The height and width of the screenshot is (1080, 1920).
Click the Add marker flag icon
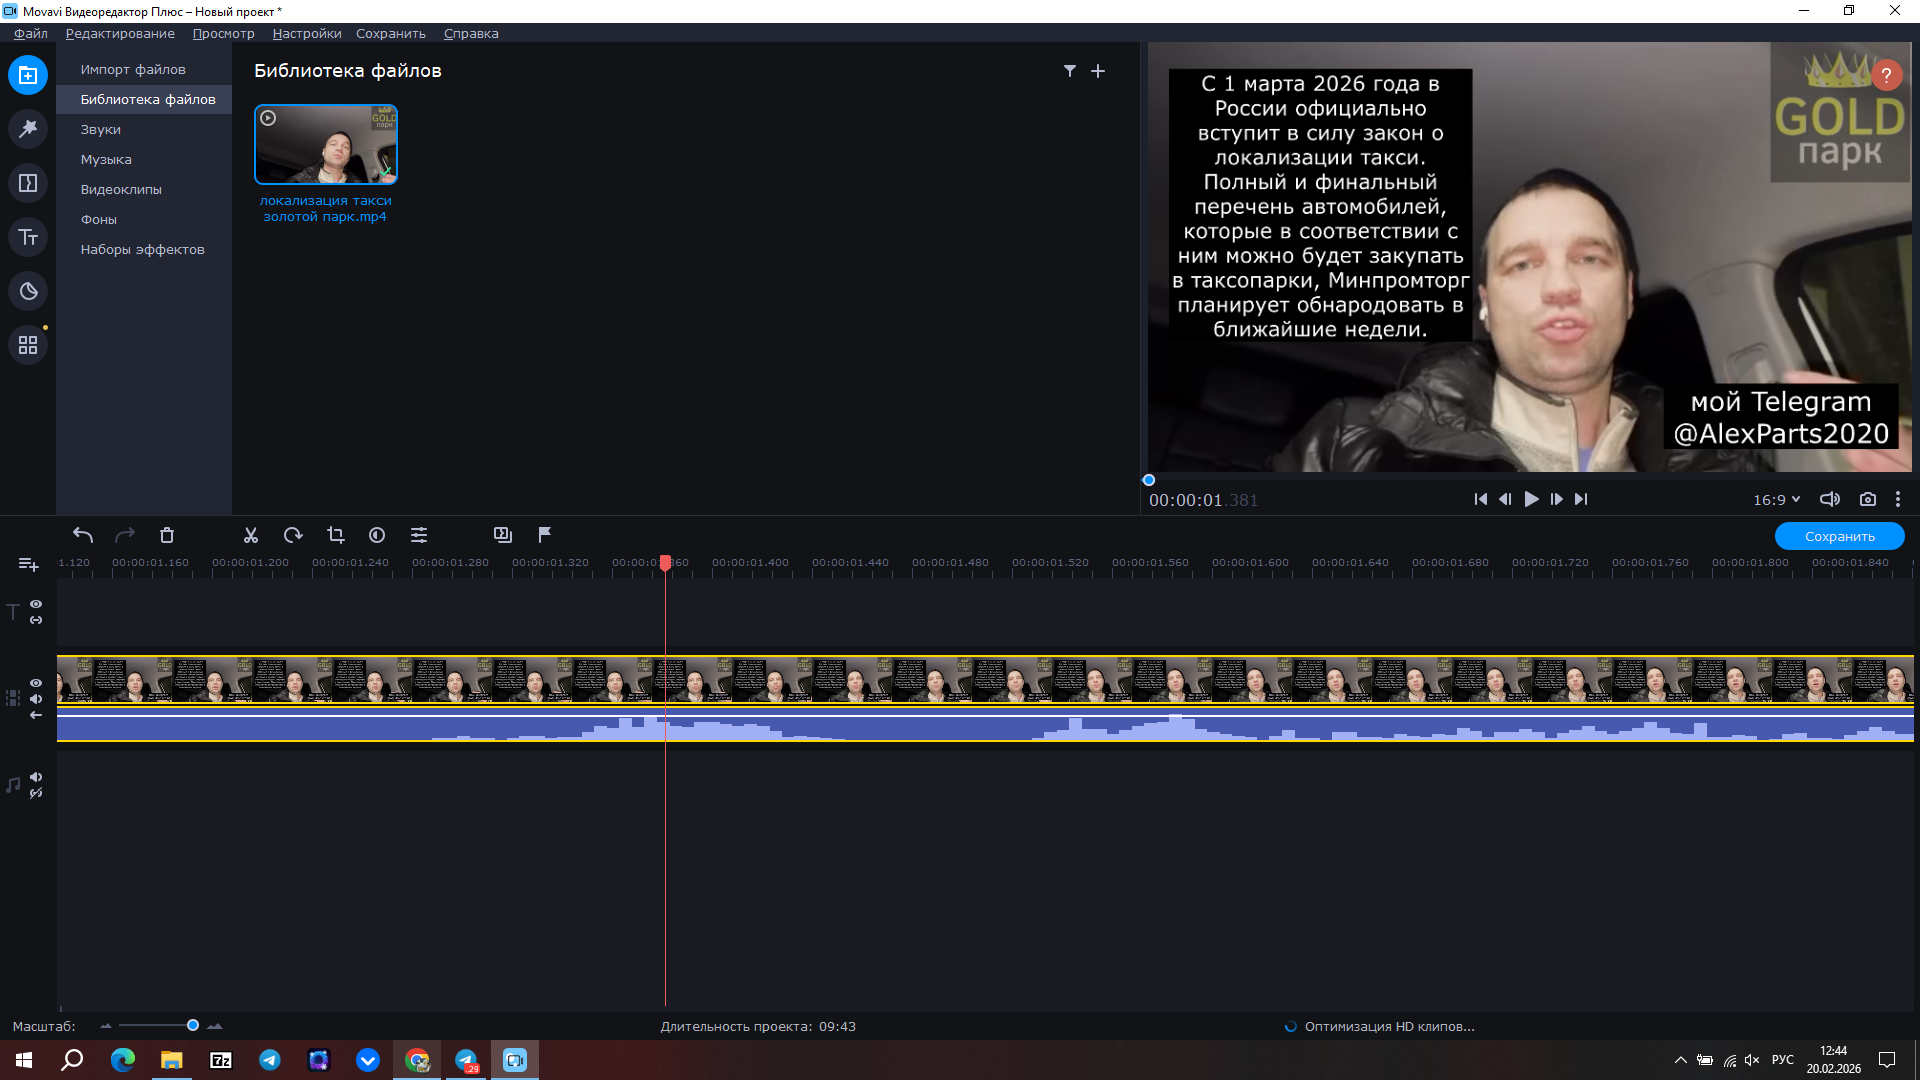point(545,535)
